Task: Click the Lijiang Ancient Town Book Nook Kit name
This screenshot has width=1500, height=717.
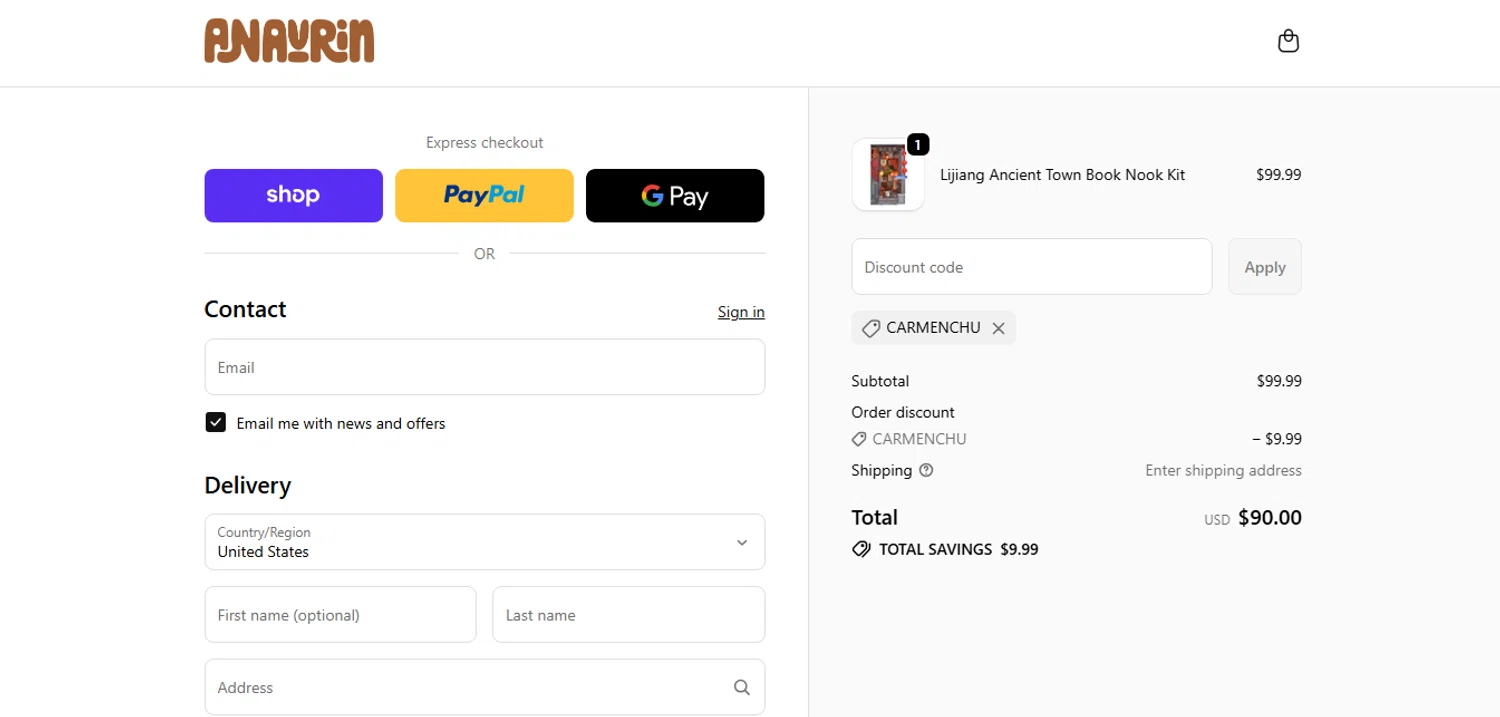Action: click(1062, 175)
